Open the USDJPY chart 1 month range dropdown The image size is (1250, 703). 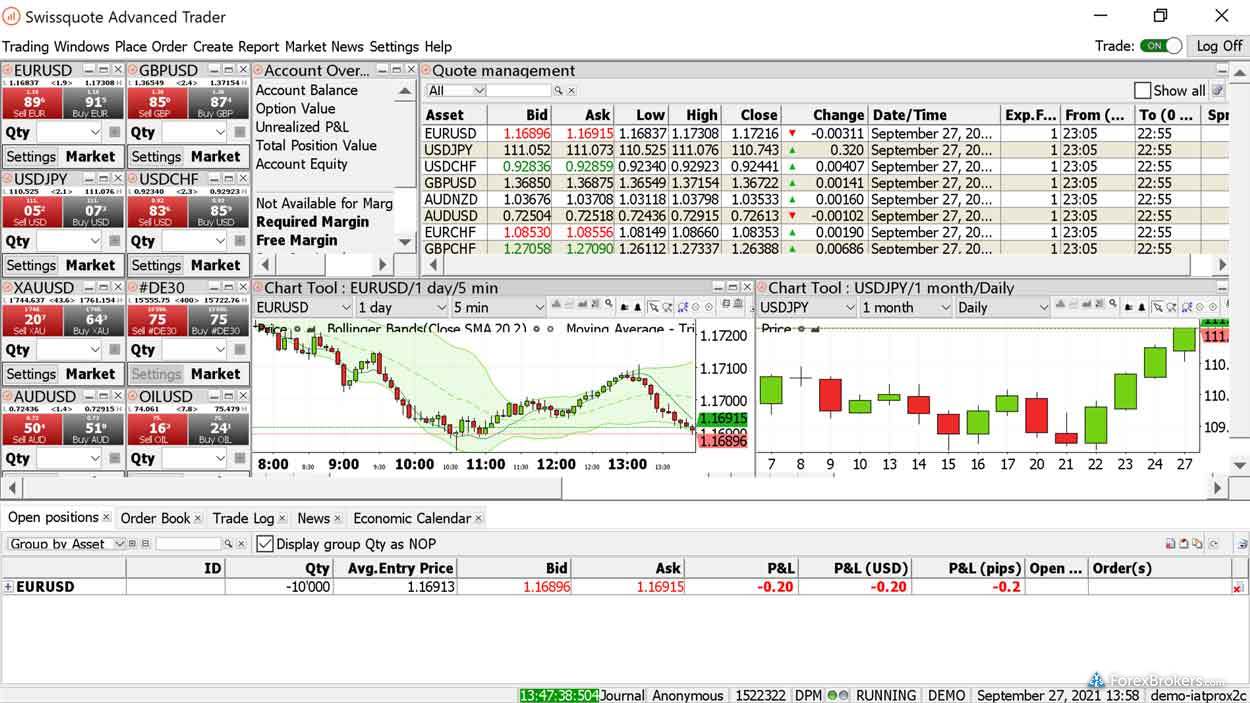click(904, 308)
